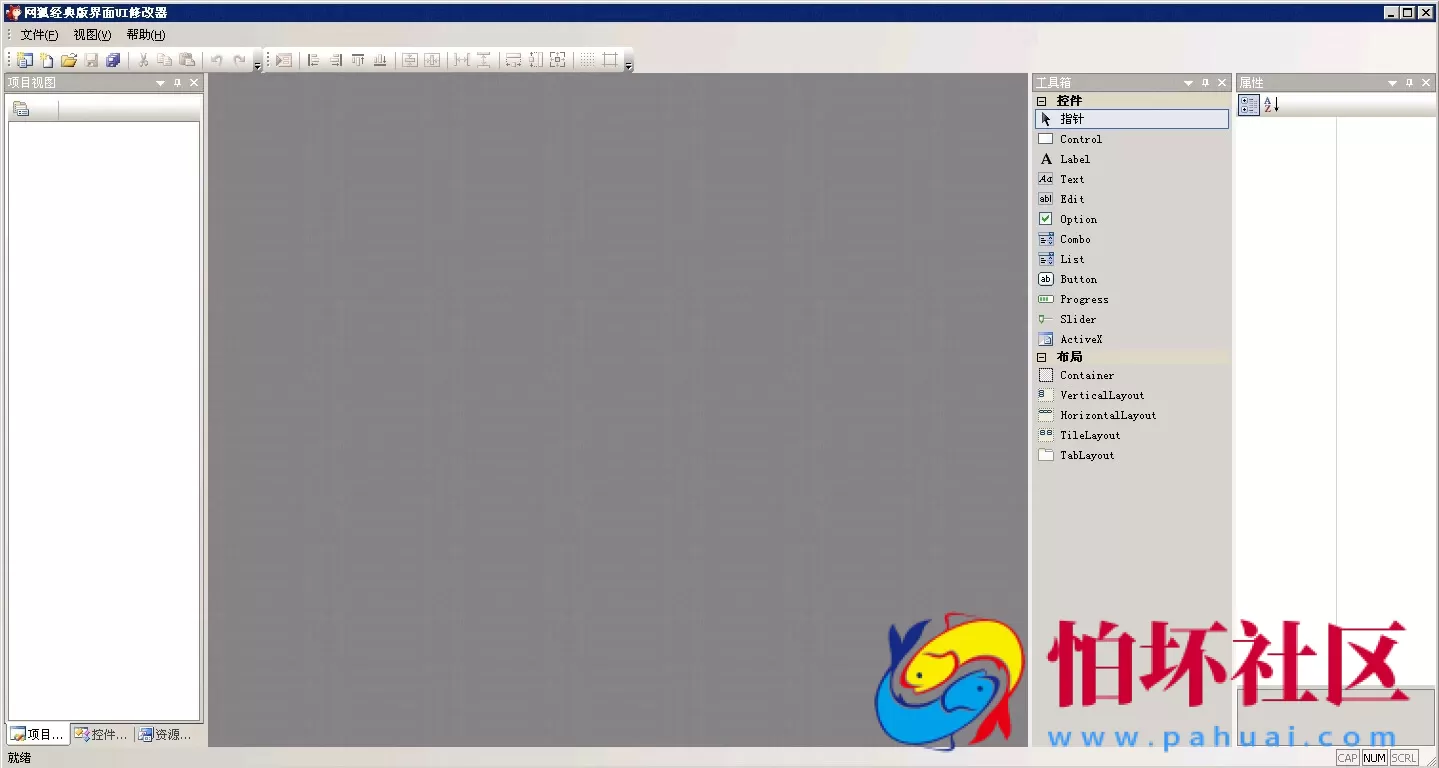Switch properties to categorized view

point(1248,105)
